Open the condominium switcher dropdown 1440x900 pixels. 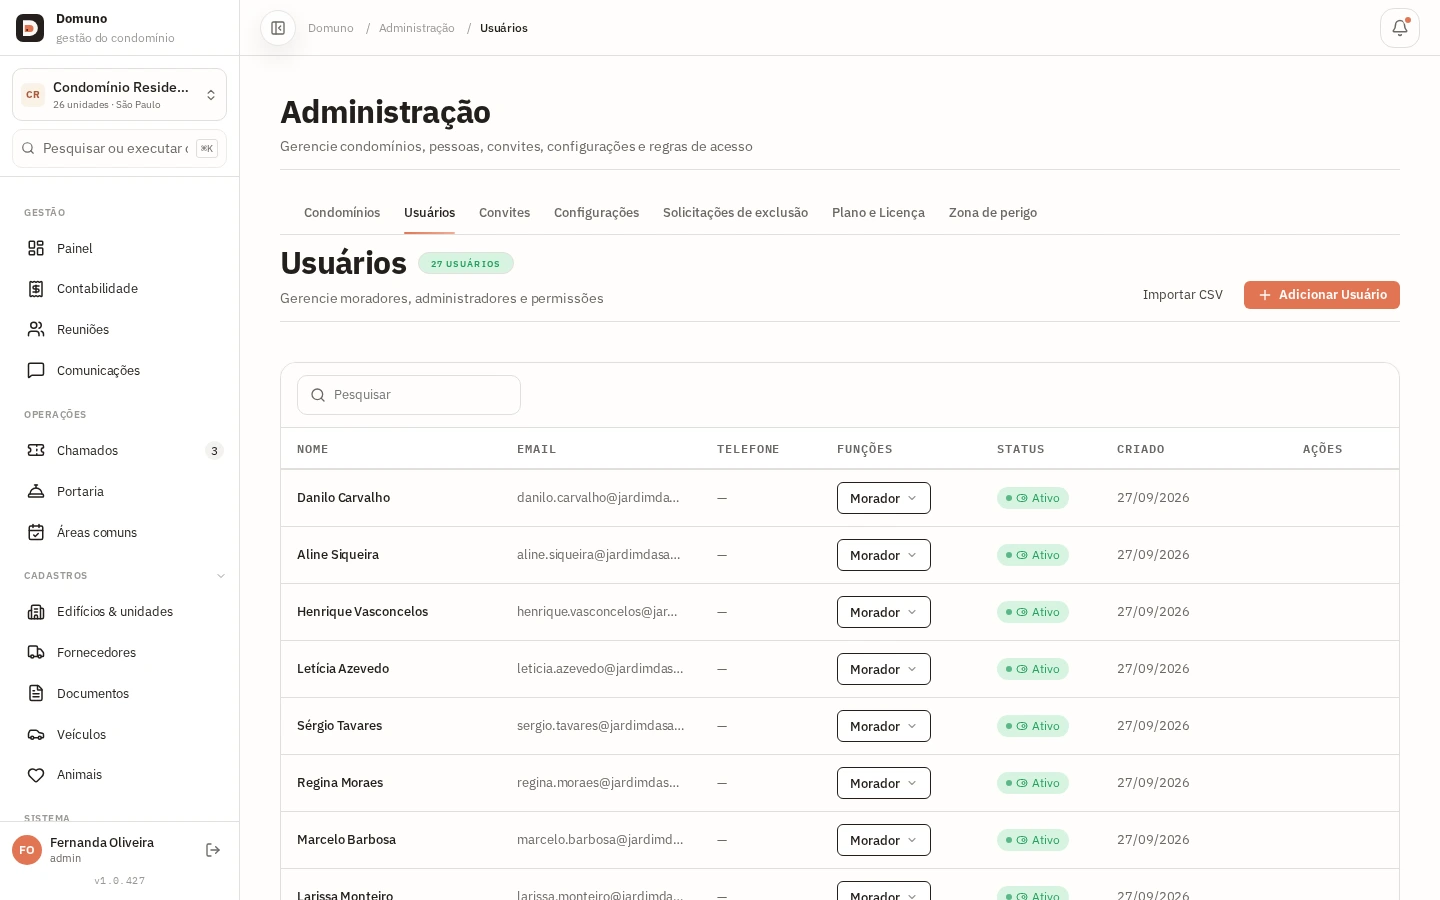[x=119, y=95]
